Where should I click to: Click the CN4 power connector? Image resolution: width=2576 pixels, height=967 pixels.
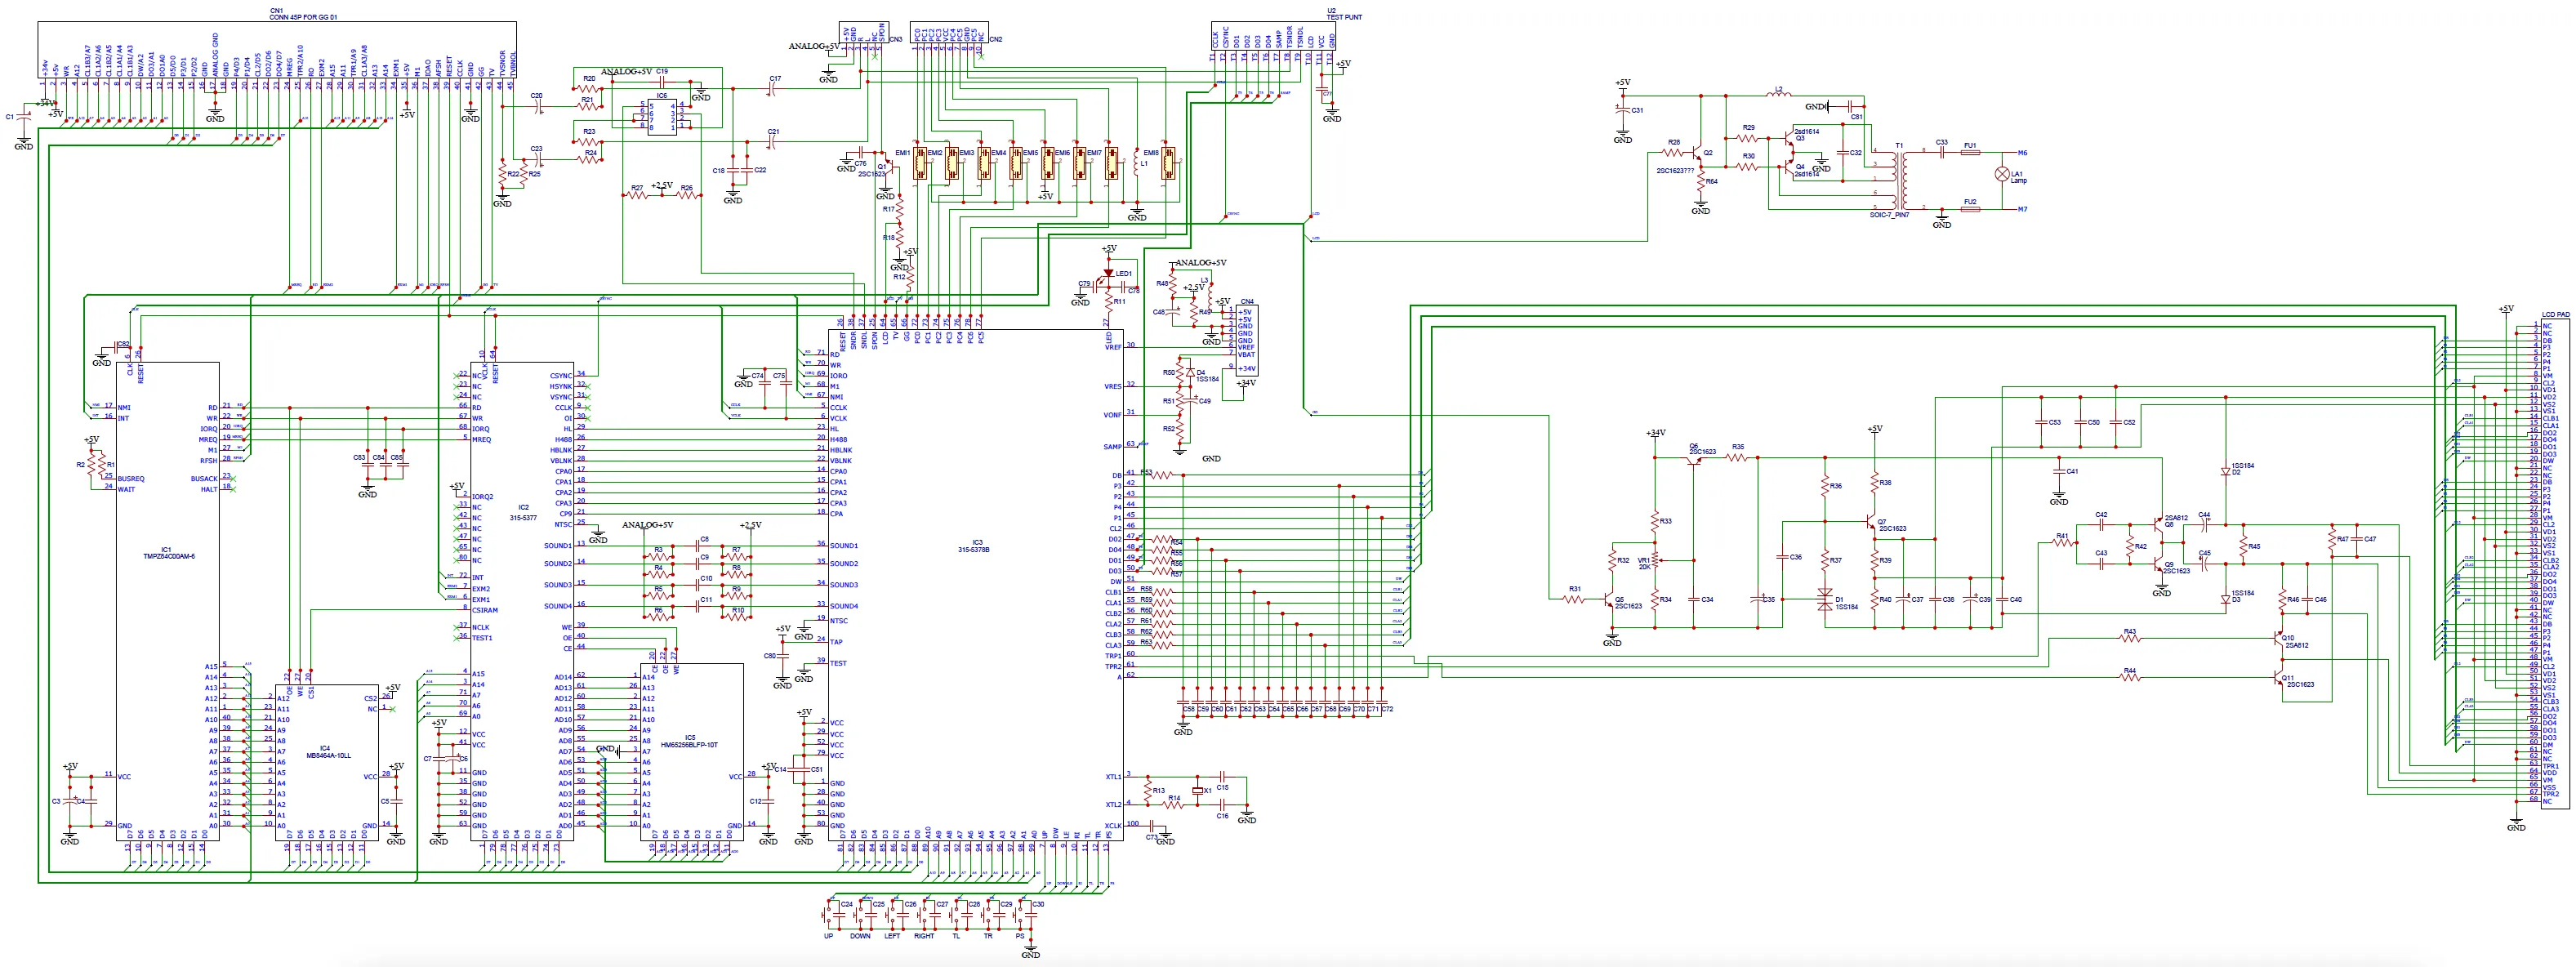click(x=1246, y=340)
